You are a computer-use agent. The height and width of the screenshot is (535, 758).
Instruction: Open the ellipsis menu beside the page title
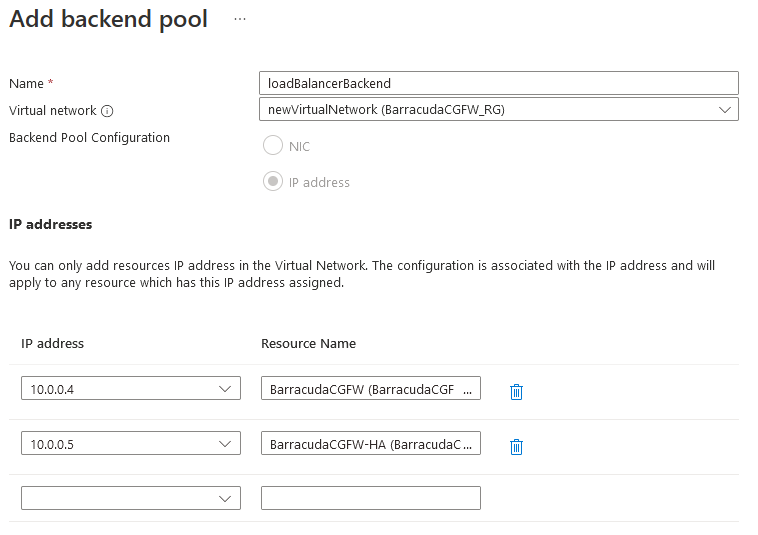pyautogui.click(x=240, y=19)
